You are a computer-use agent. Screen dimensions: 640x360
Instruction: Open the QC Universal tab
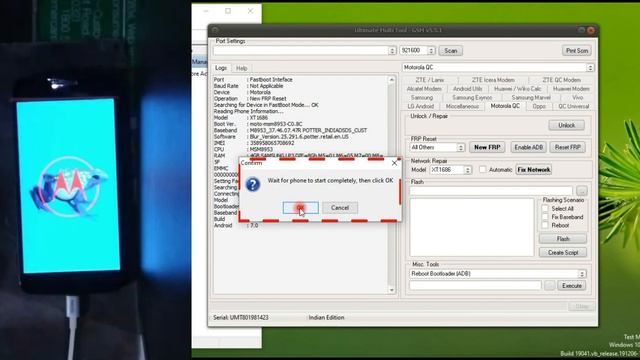click(573, 106)
